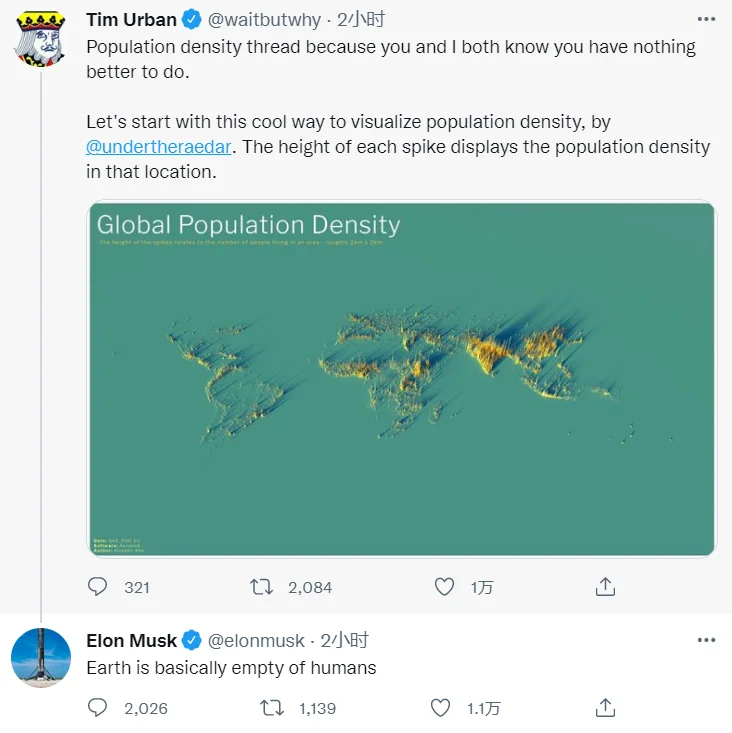Like Tim Urban's tweet
This screenshot has height=733, width=732.
click(445, 587)
